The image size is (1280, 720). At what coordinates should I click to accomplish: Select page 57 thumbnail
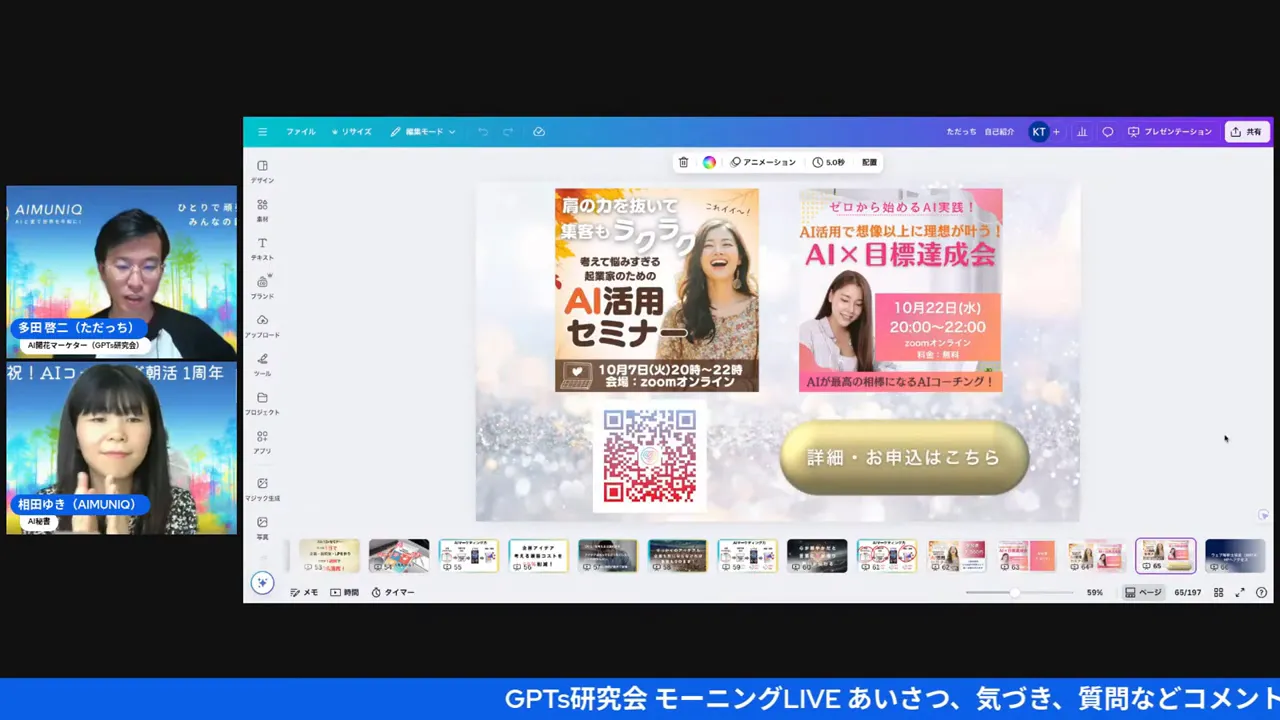click(x=608, y=556)
